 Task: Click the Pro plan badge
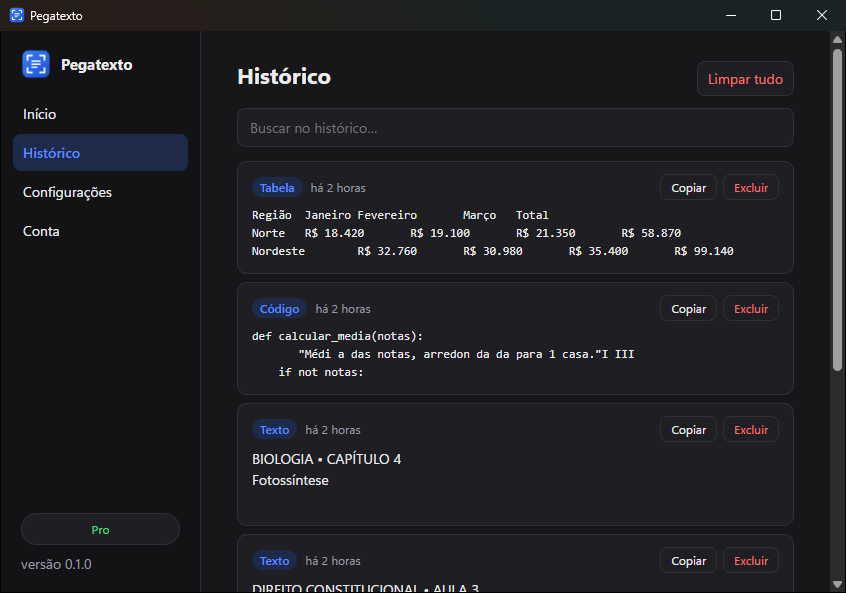(x=100, y=529)
